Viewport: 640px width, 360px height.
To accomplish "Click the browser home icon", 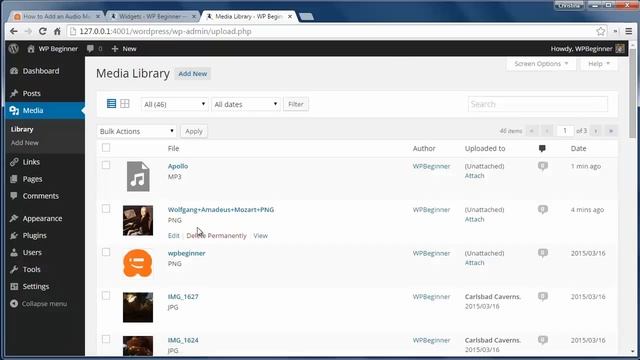I will (x=57, y=31).
